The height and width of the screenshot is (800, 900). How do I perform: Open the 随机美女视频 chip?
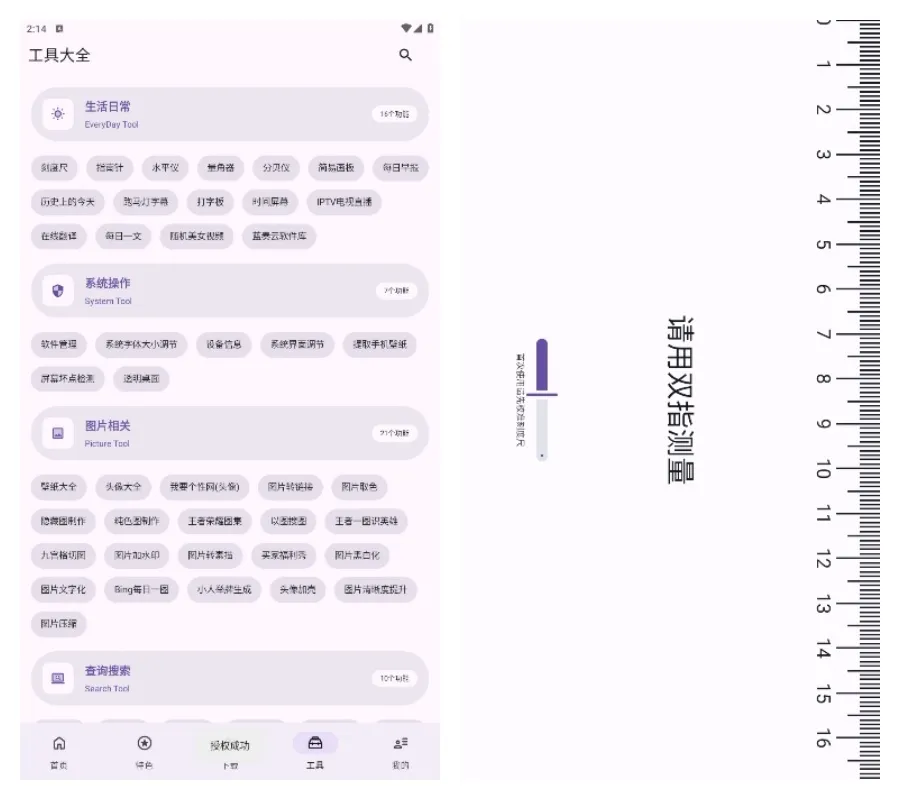click(197, 236)
